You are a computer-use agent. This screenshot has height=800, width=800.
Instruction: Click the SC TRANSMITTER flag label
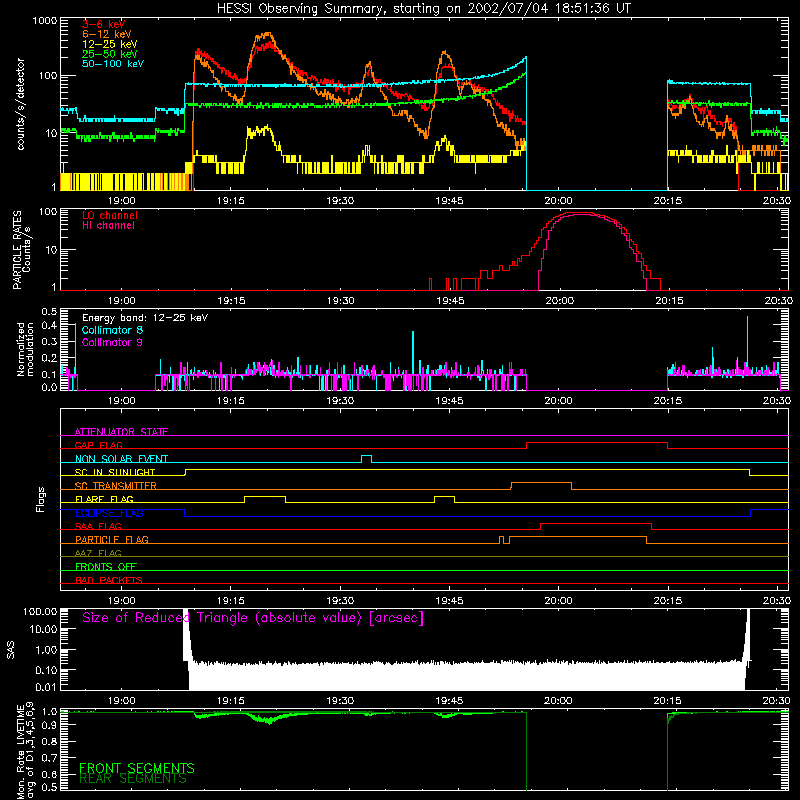(115, 485)
